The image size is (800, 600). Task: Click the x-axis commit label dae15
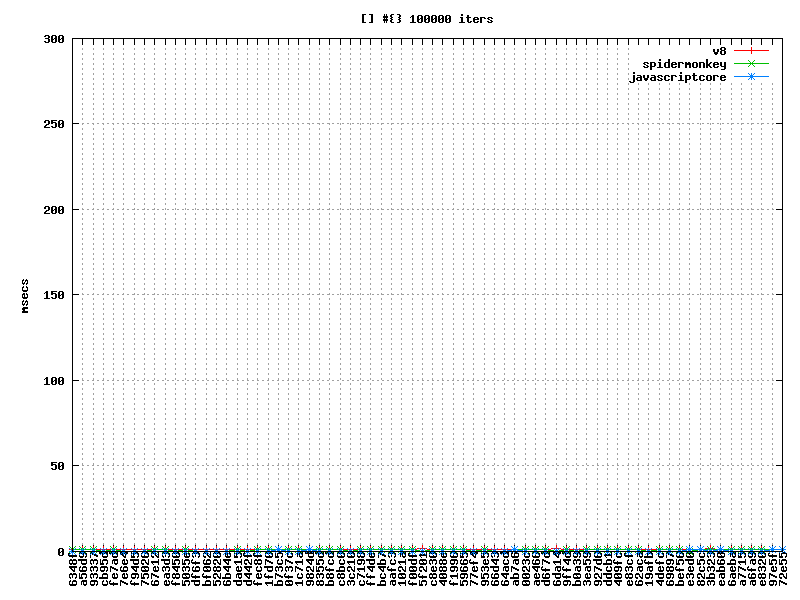pyautogui.click(x=237, y=568)
